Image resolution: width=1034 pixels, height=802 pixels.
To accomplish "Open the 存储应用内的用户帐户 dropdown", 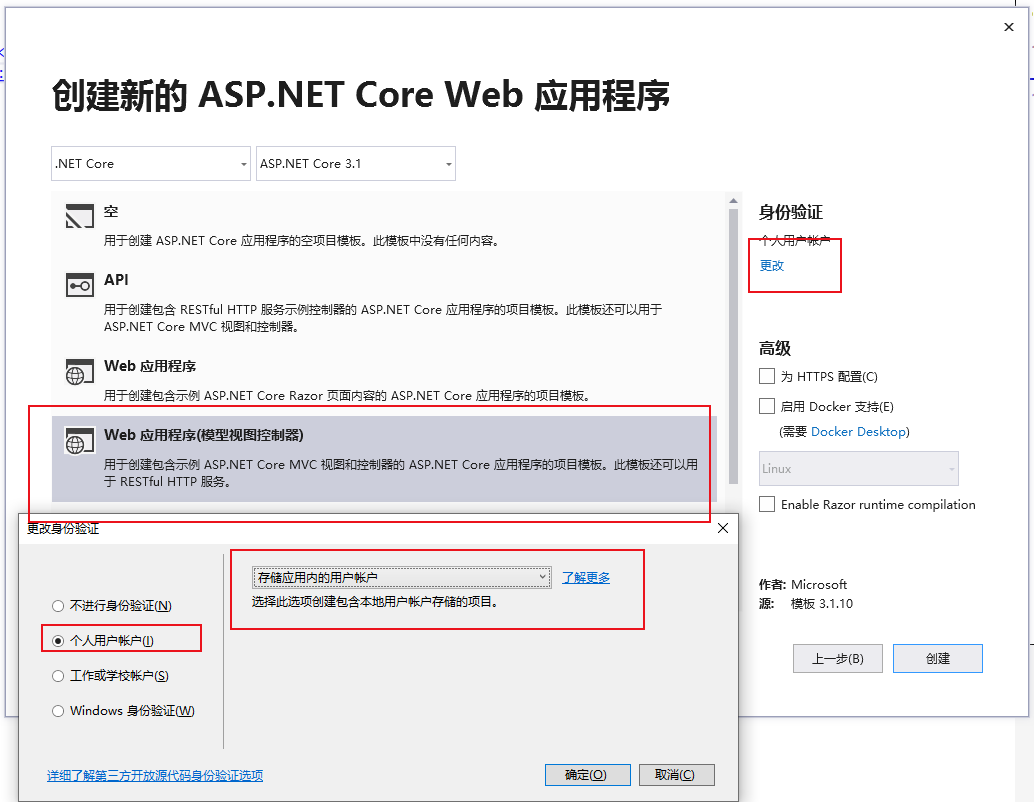I will [x=402, y=577].
